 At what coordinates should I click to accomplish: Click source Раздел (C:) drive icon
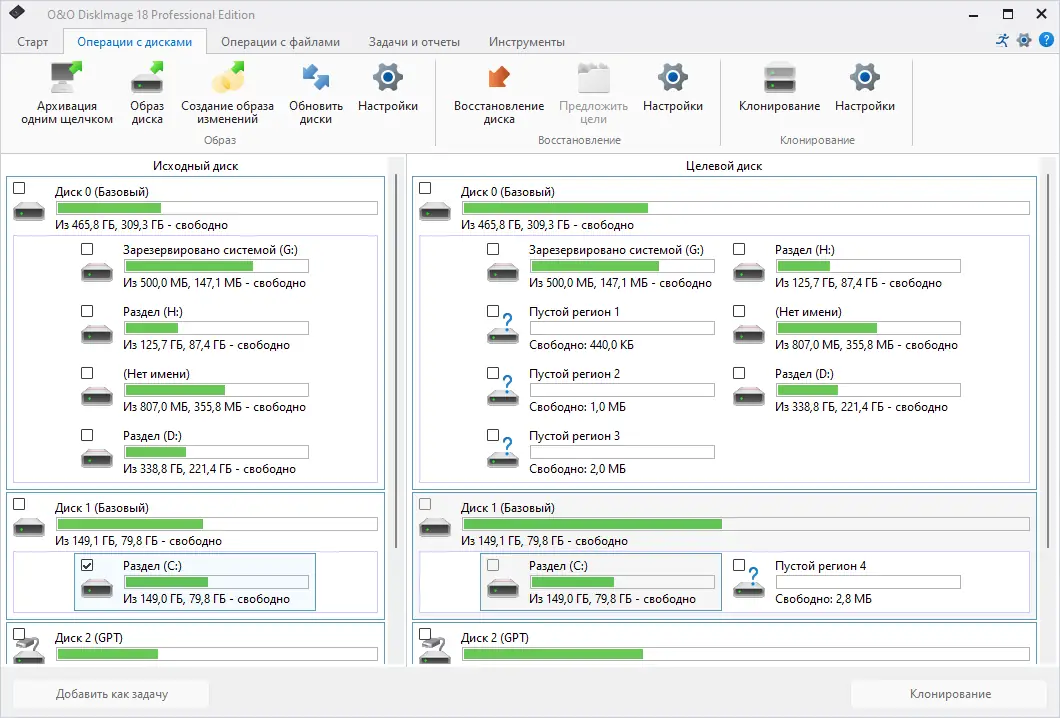click(97, 589)
